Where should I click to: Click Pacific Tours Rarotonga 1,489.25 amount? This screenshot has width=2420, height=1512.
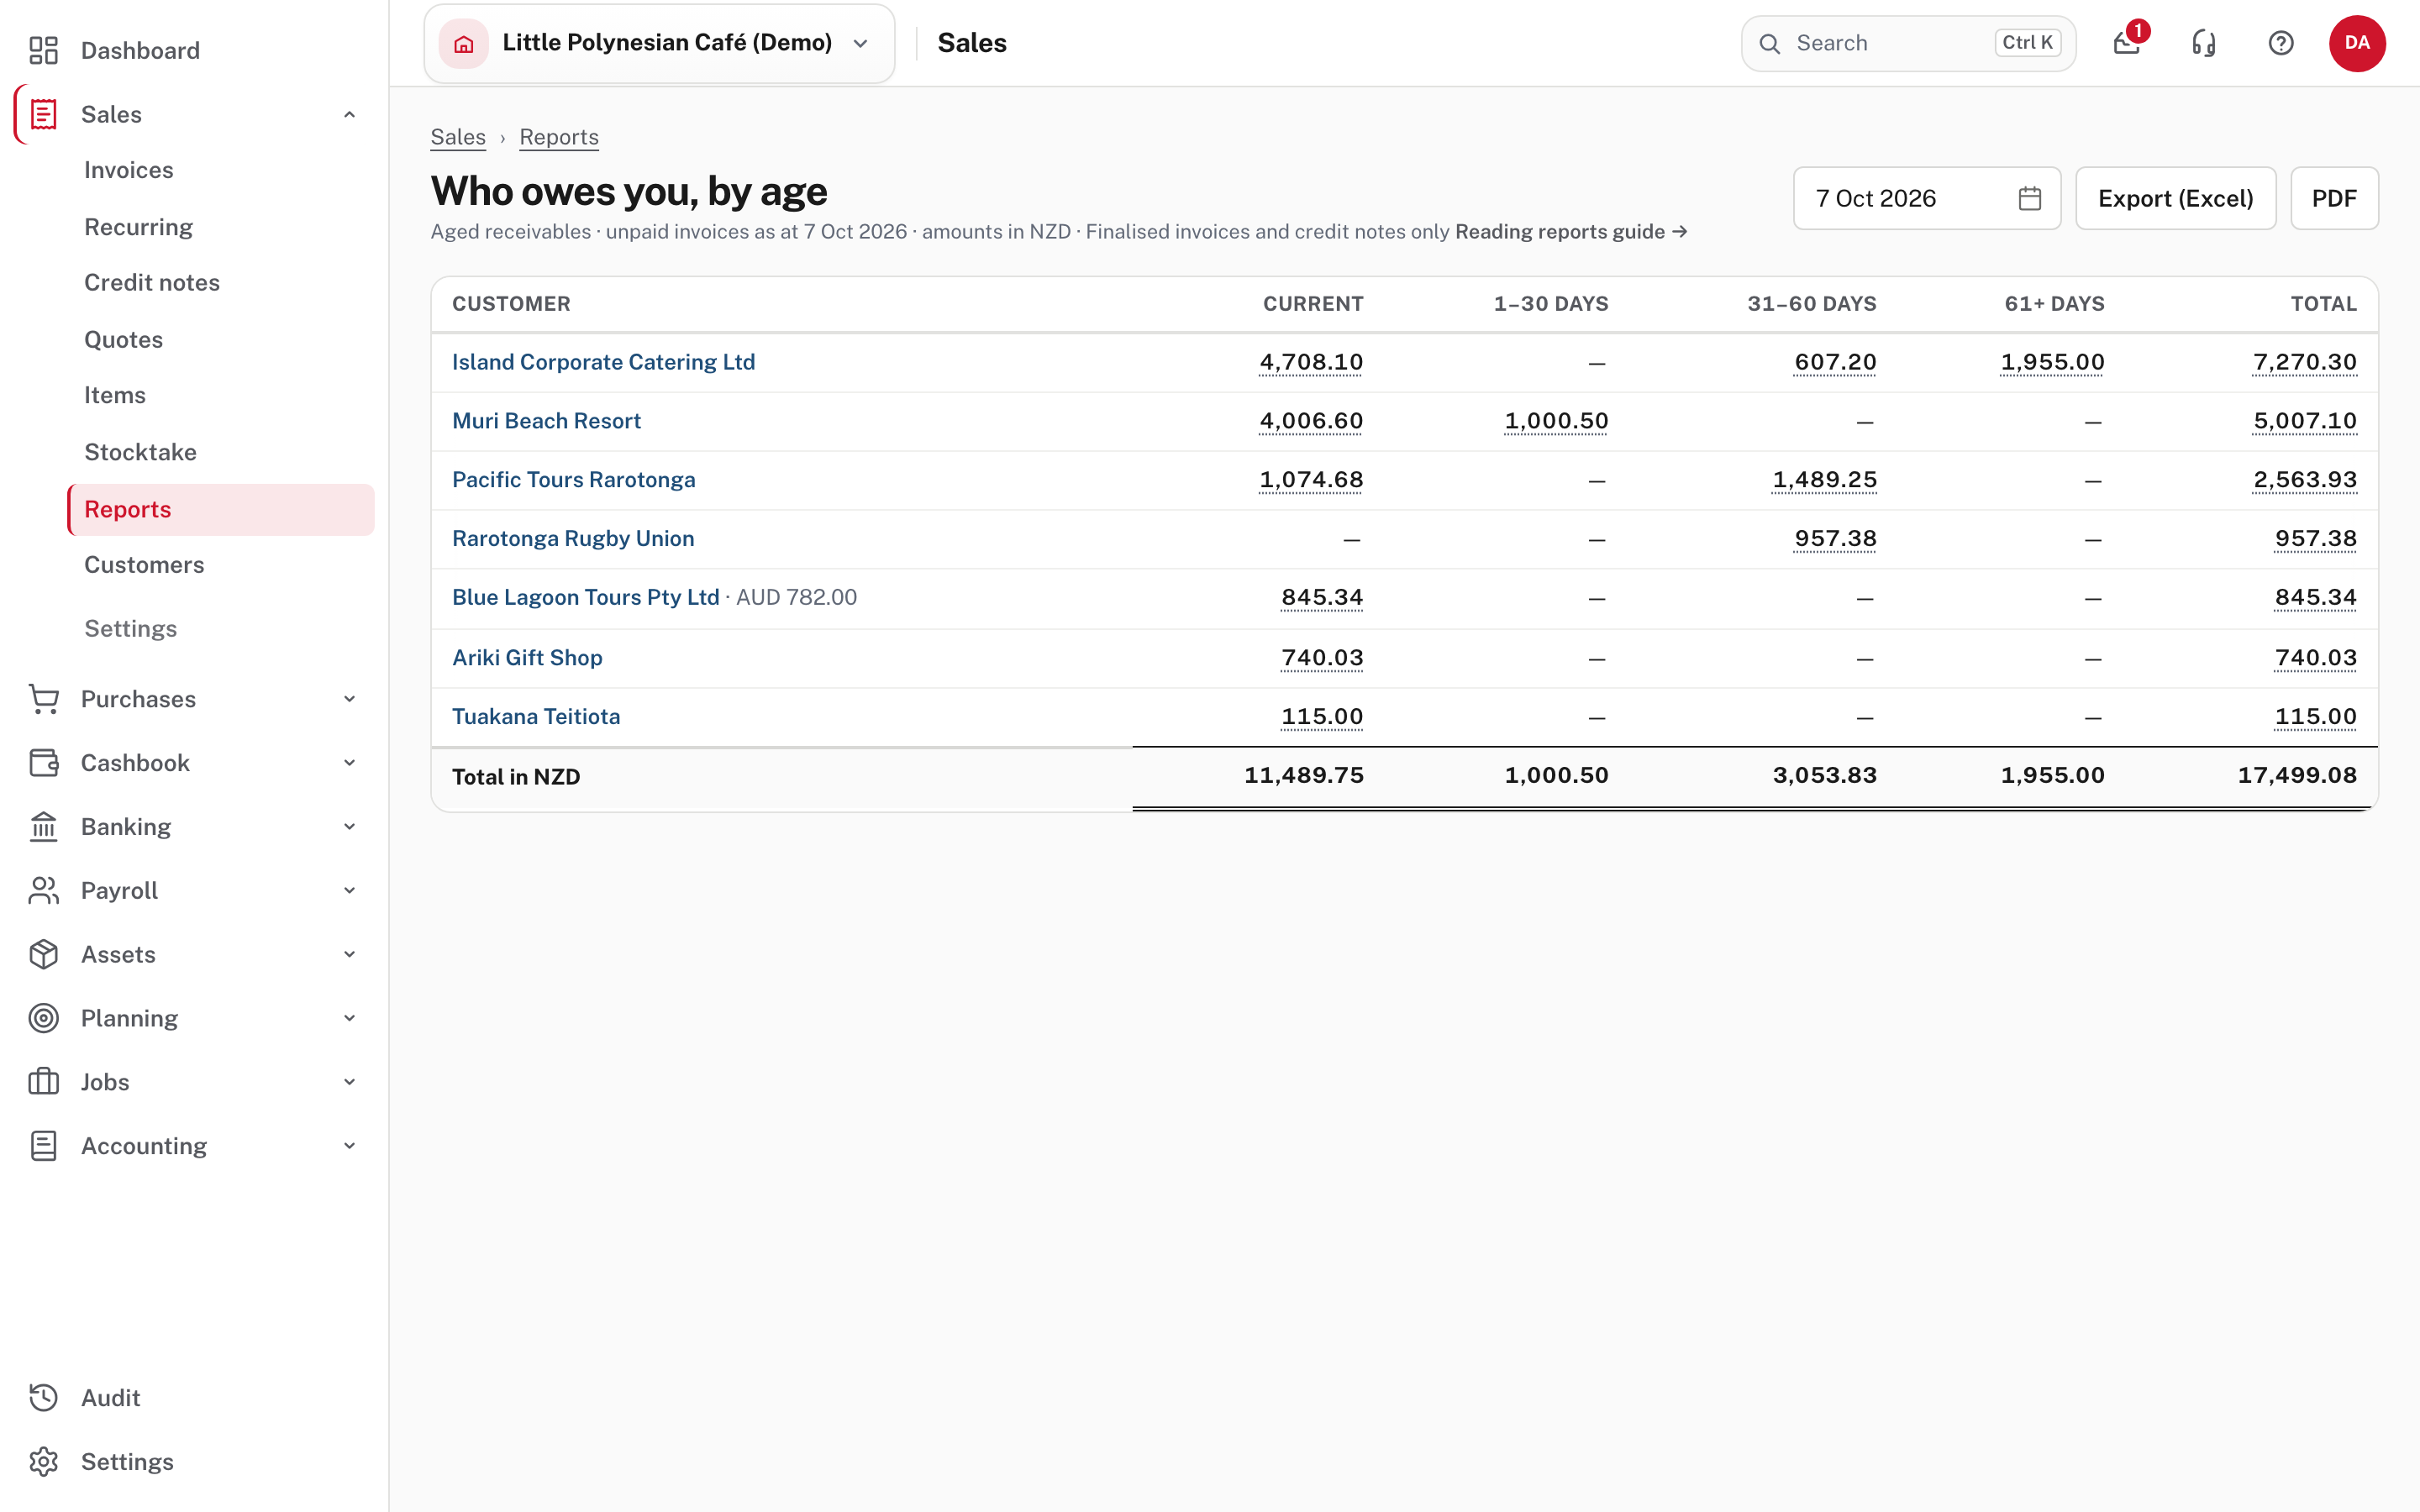coord(1825,480)
